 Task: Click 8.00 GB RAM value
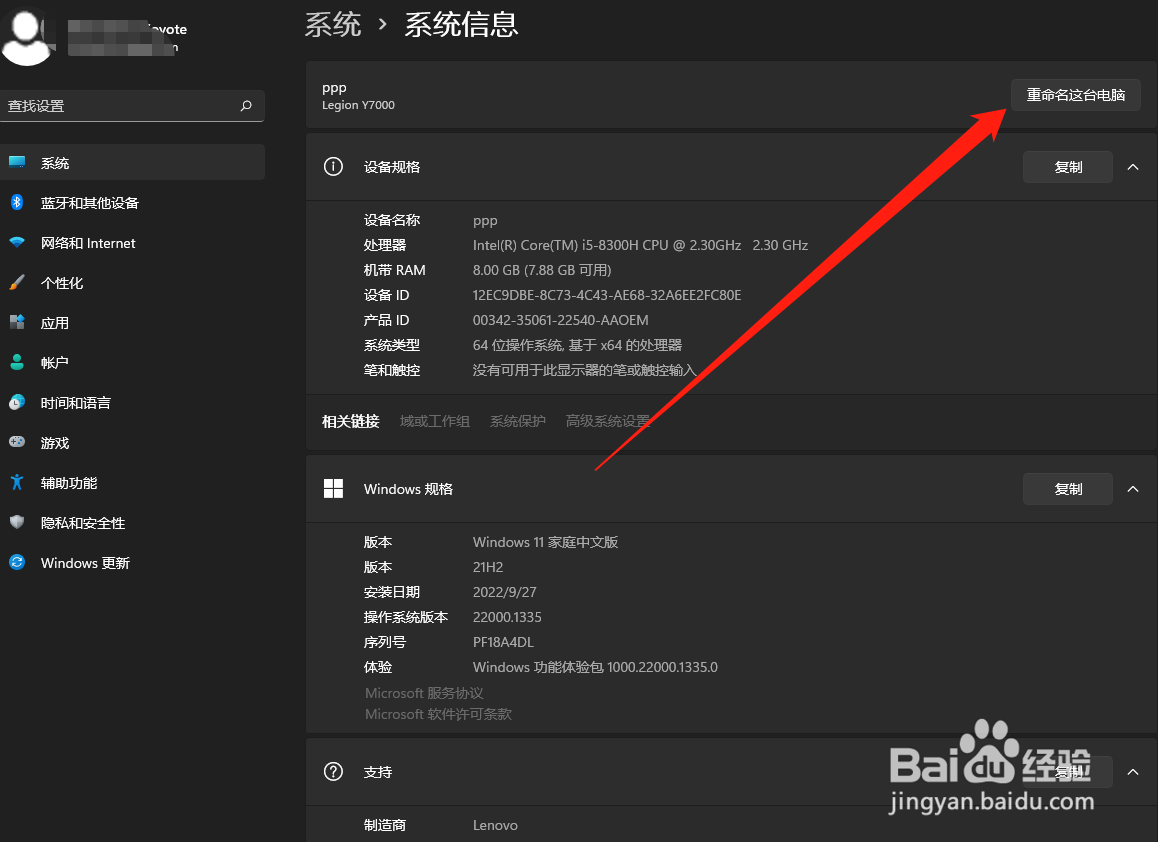pos(542,270)
